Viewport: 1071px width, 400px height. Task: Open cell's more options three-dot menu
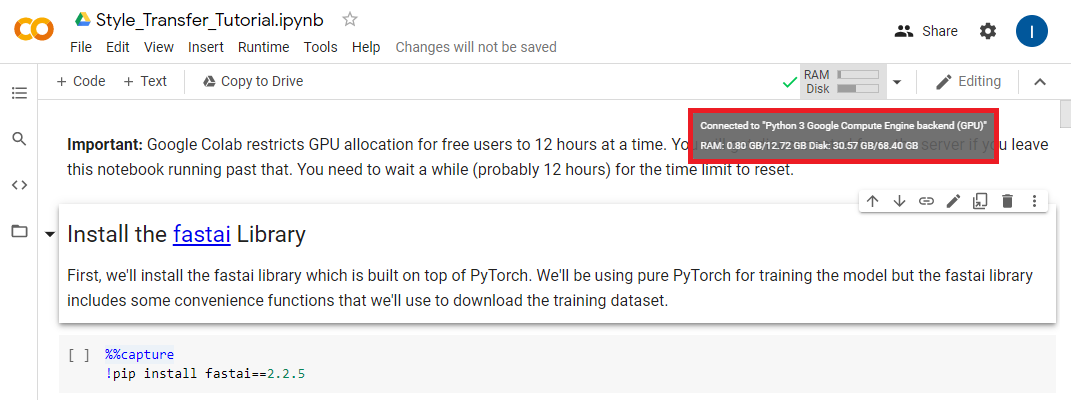1035,201
